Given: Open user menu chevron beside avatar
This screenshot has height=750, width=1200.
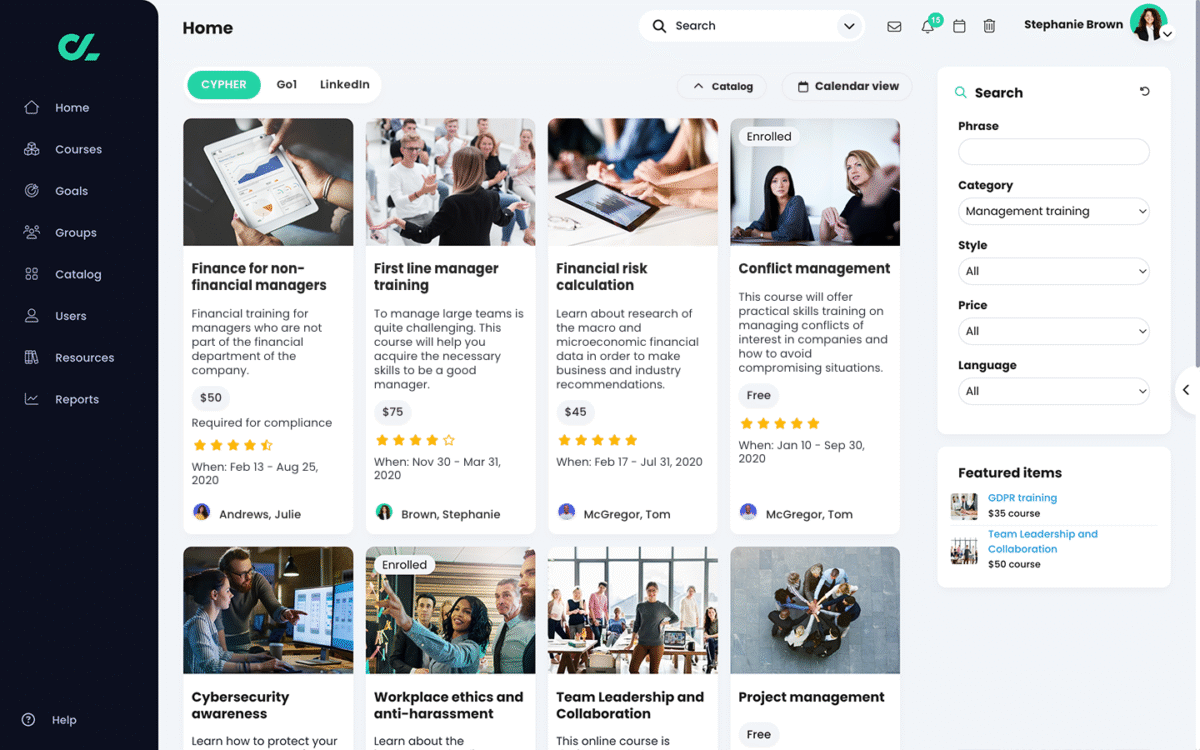Looking at the screenshot, I should point(1167,34).
